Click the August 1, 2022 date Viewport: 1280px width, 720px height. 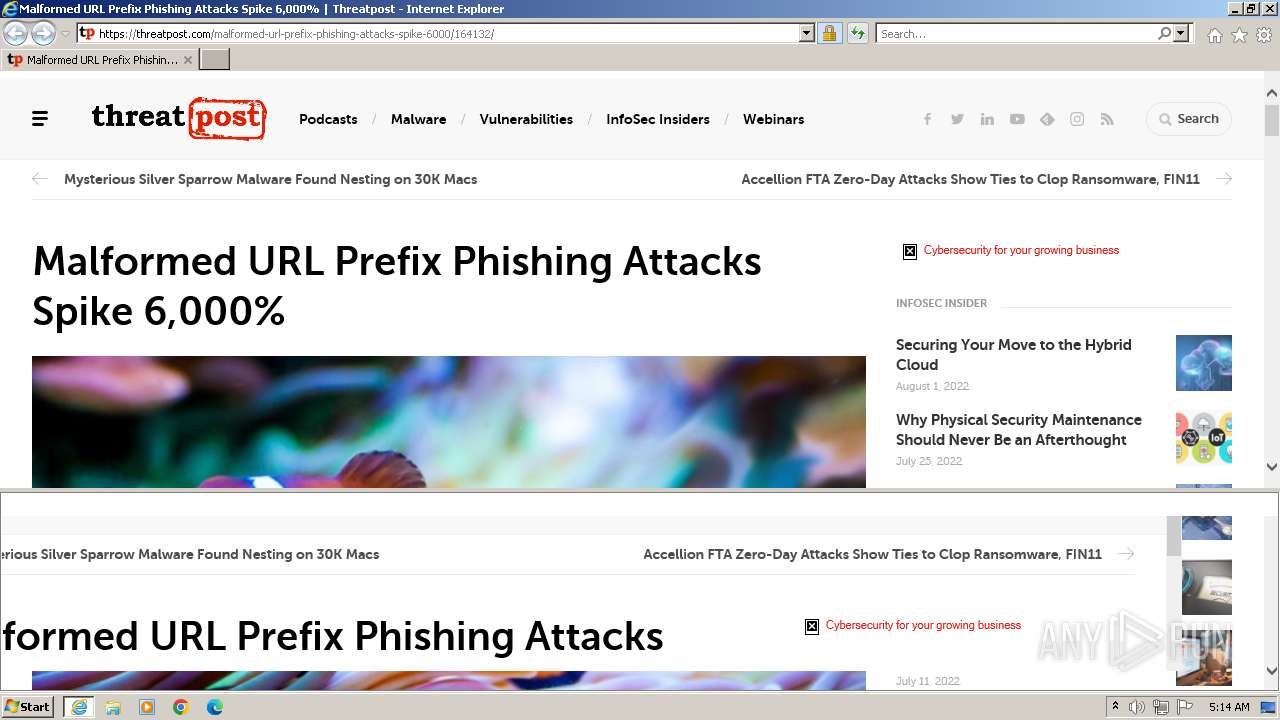pyautogui.click(x=932, y=386)
